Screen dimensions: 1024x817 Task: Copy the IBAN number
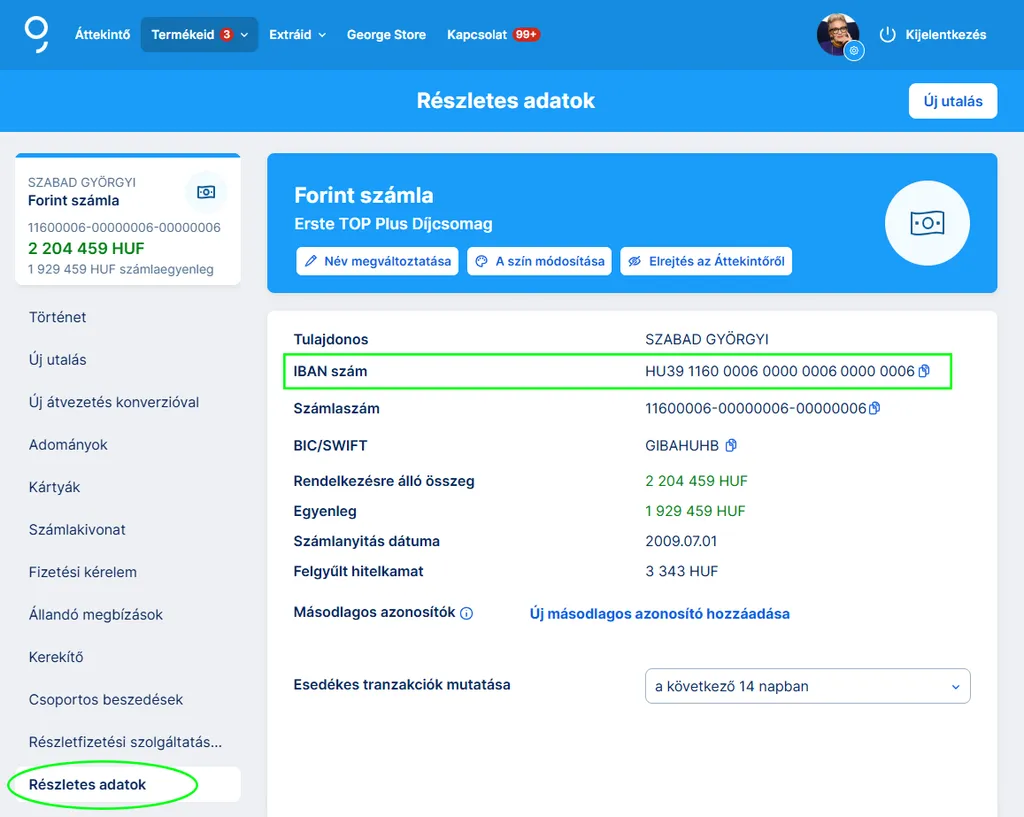tap(924, 371)
